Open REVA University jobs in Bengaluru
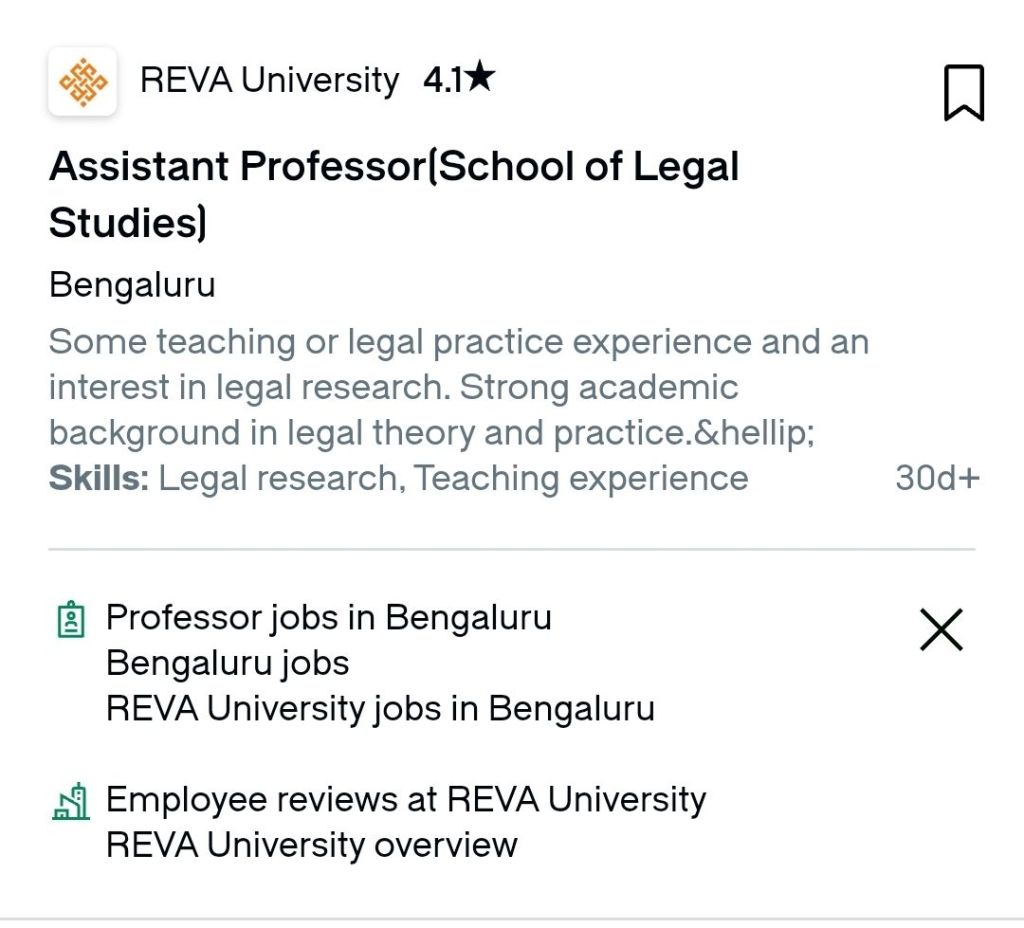Image resolution: width=1024 pixels, height=928 pixels. [380, 709]
